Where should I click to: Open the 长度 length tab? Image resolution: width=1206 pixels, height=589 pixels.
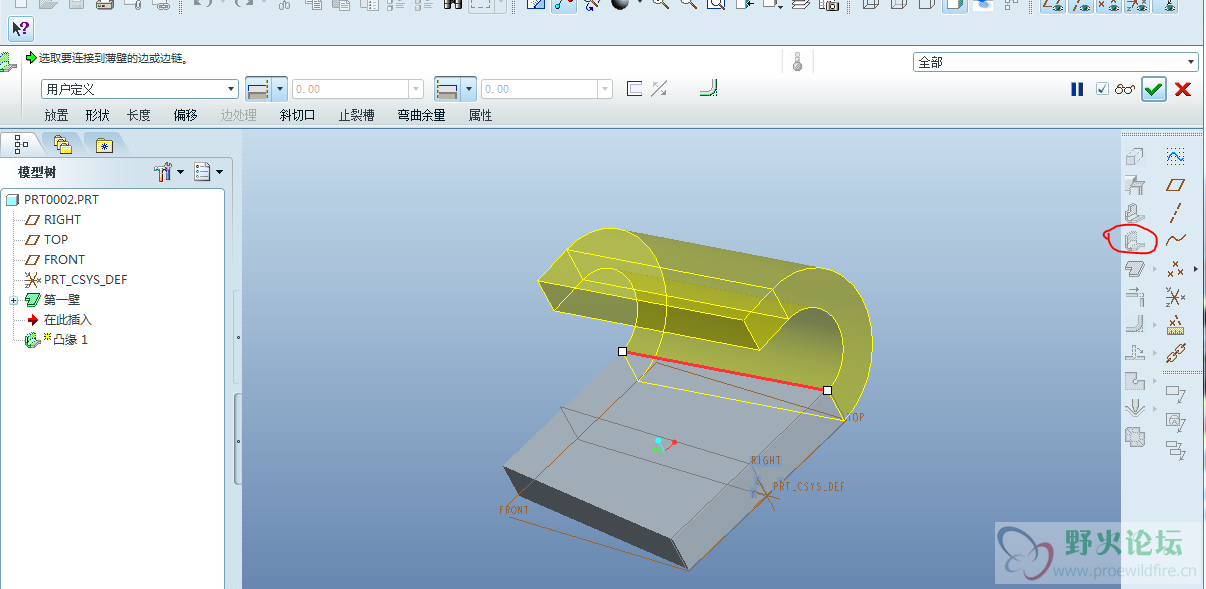(138, 115)
